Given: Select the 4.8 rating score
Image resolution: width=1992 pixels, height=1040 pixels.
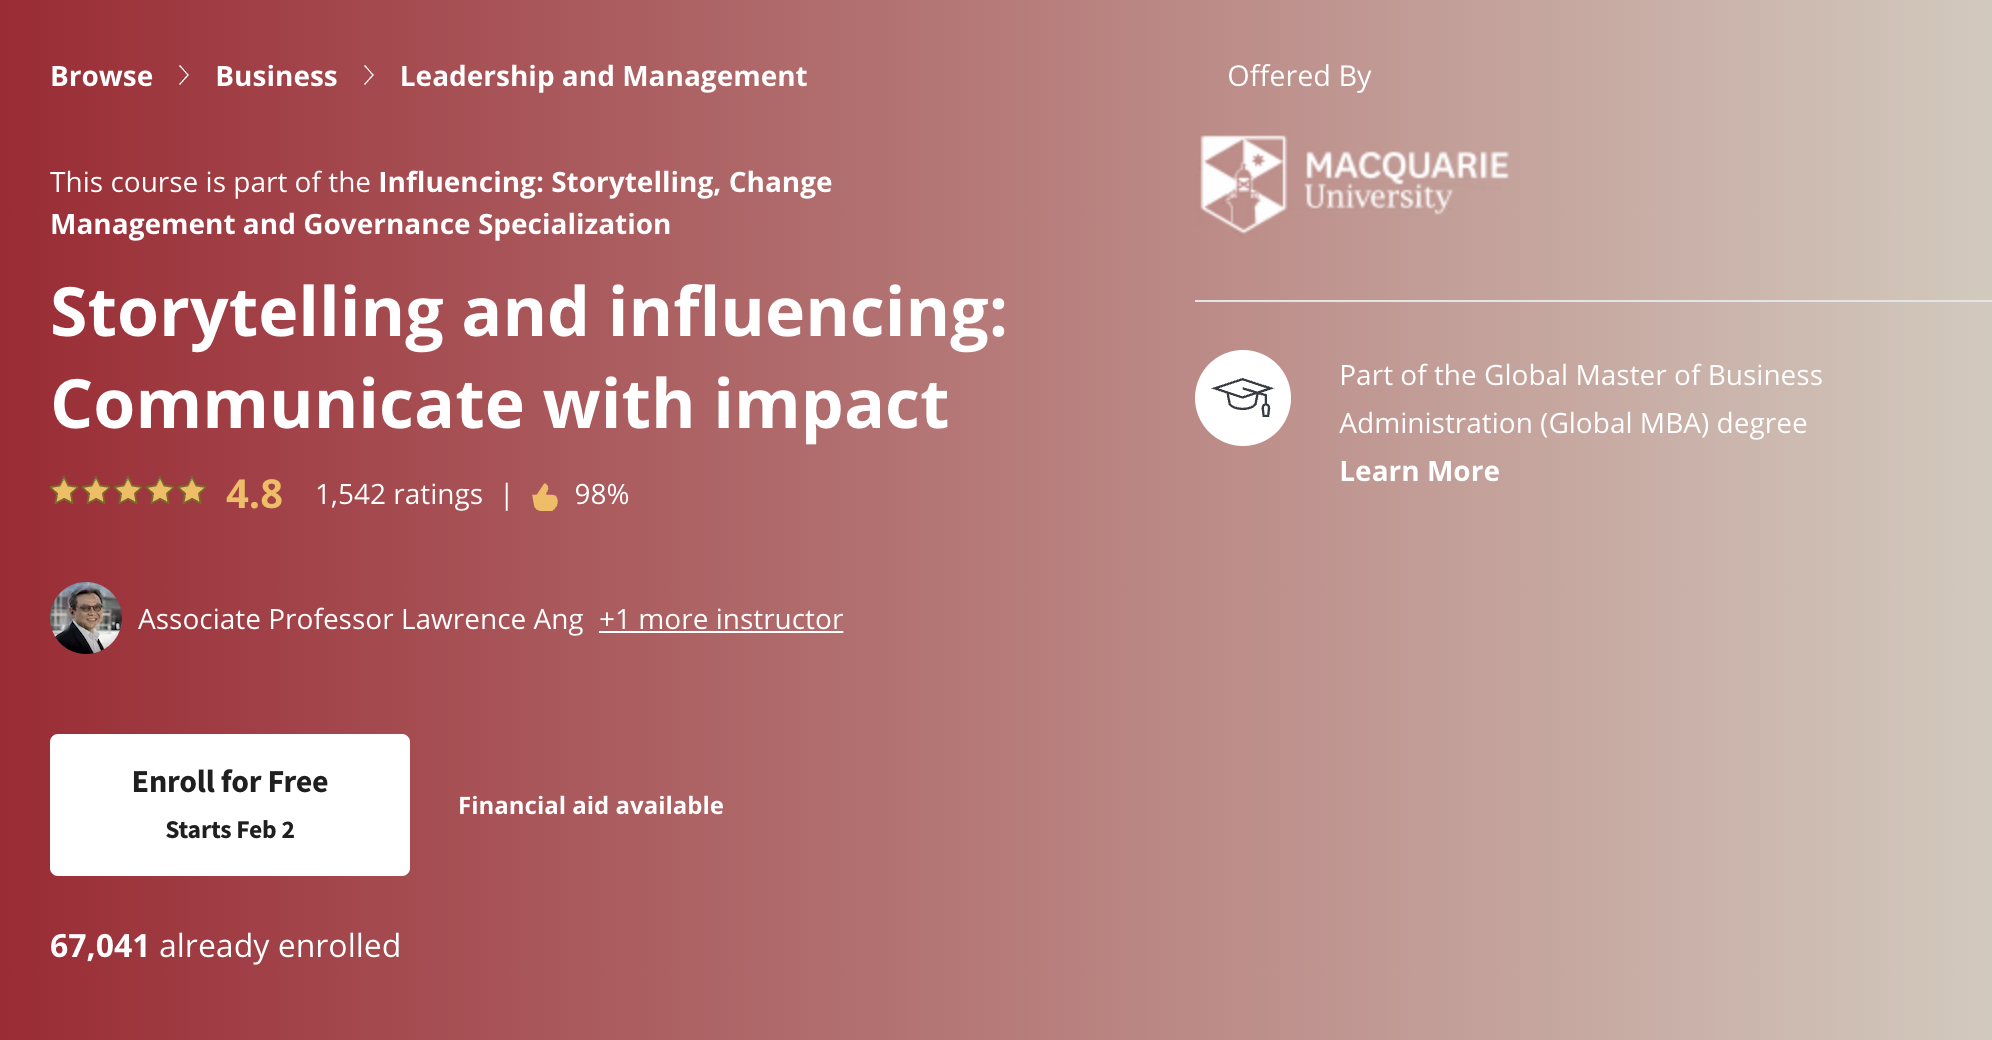Looking at the screenshot, I should pos(252,491).
